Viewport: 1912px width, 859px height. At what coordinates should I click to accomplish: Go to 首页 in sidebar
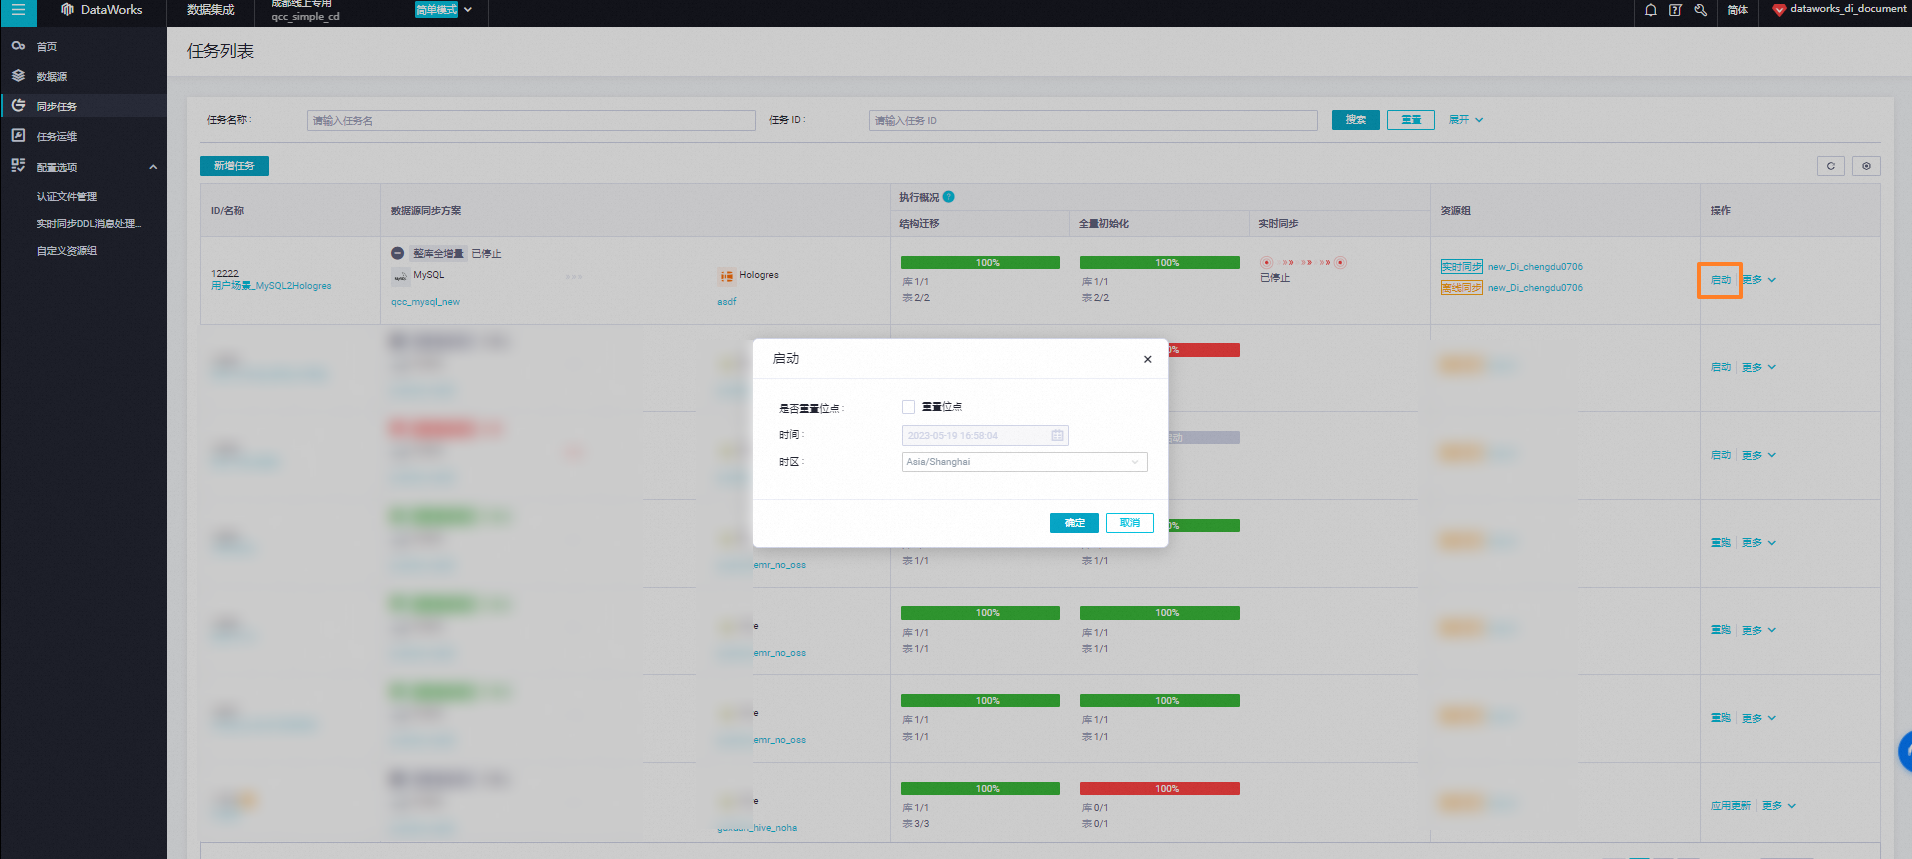pyautogui.click(x=47, y=47)
